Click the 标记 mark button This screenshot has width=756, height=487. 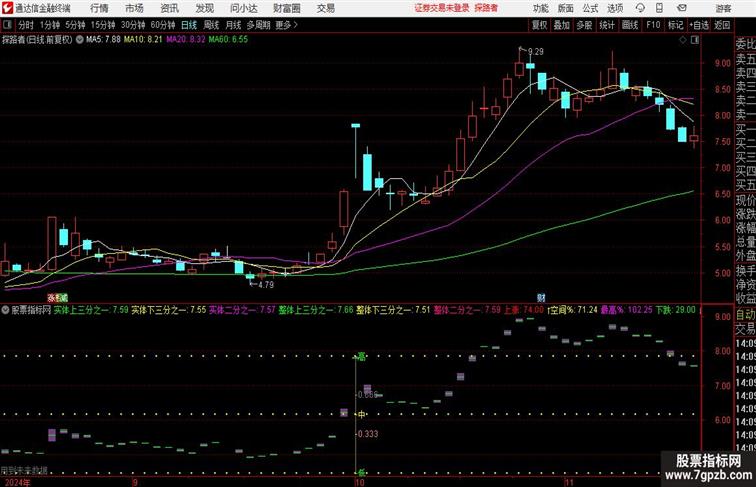coord(675,25)
